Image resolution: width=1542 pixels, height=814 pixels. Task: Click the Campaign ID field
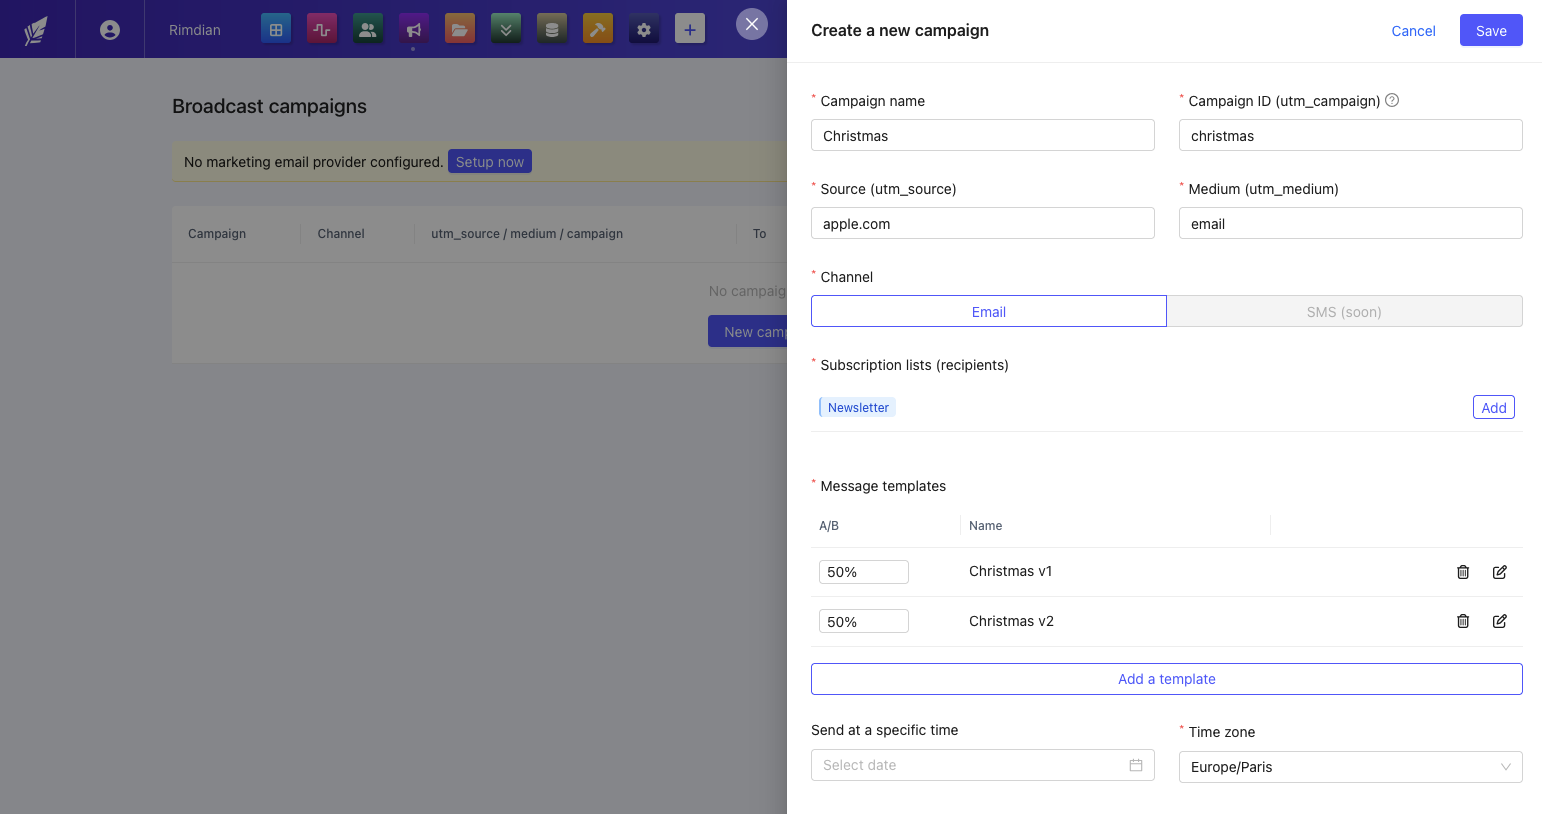pyautogui.click(x=1351, y=135)
